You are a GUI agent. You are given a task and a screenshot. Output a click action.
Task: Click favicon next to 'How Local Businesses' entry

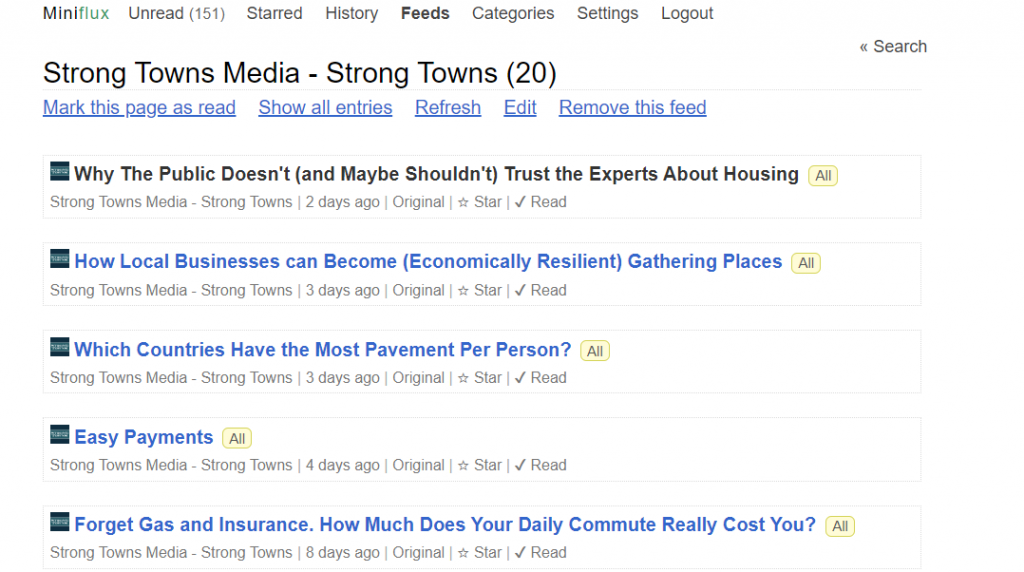pos(59,259)
